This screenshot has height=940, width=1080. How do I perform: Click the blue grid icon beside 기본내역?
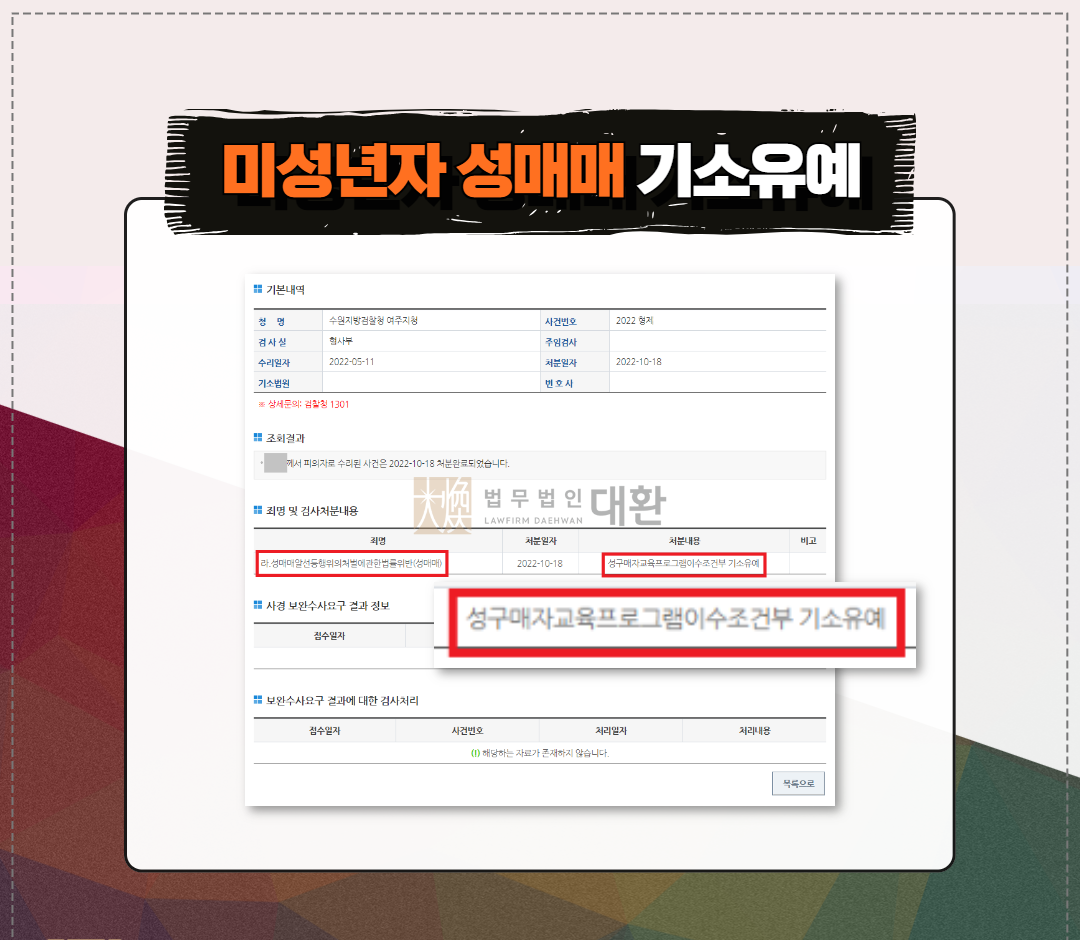258,287
